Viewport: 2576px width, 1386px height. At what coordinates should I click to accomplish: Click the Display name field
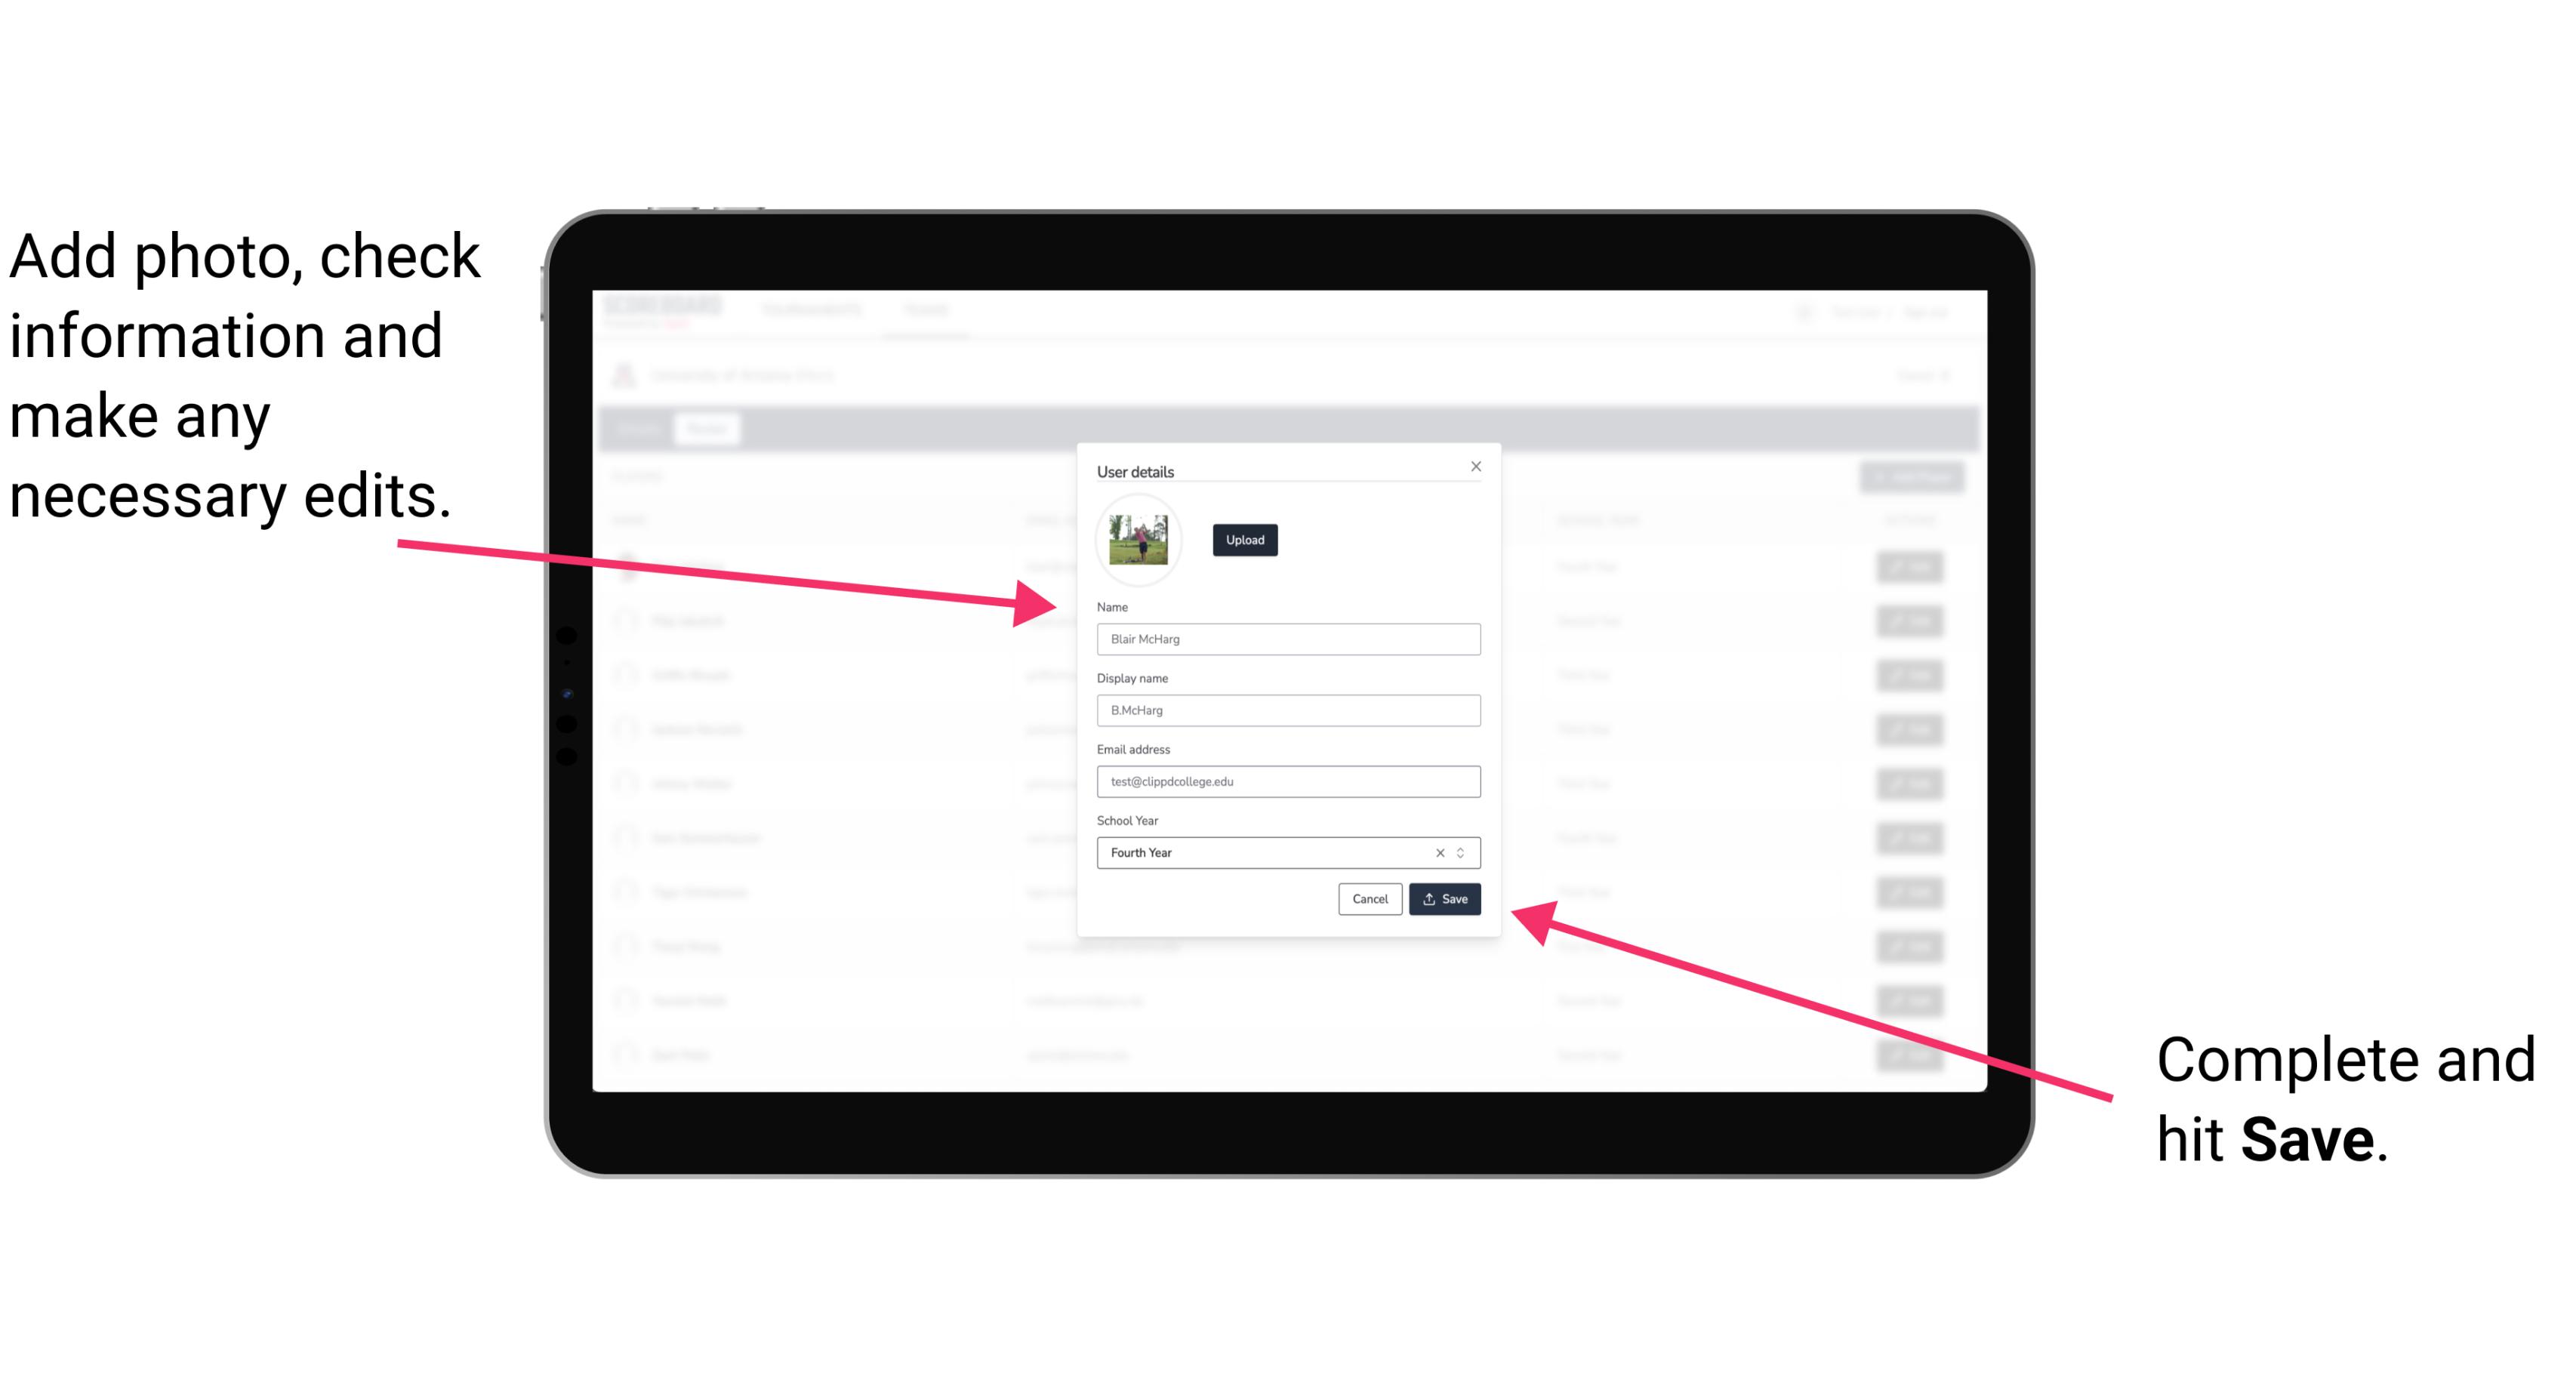click(1286, 710)
